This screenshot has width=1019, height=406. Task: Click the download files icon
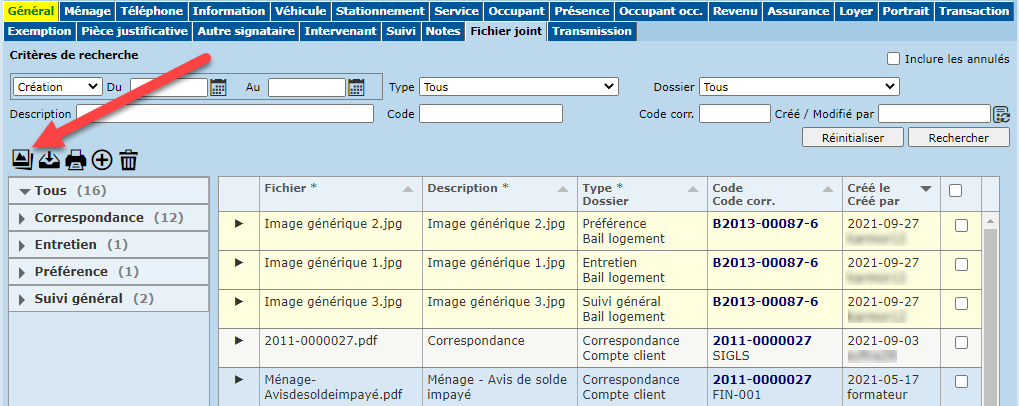pyautogui.click(x=48, y=159)
